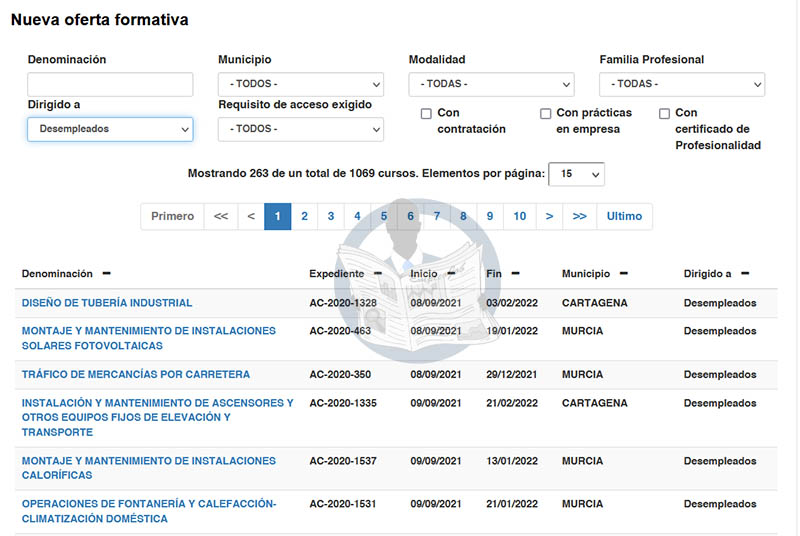Go to page 8 of results
The image size is (800, 536).
(463, 216)
